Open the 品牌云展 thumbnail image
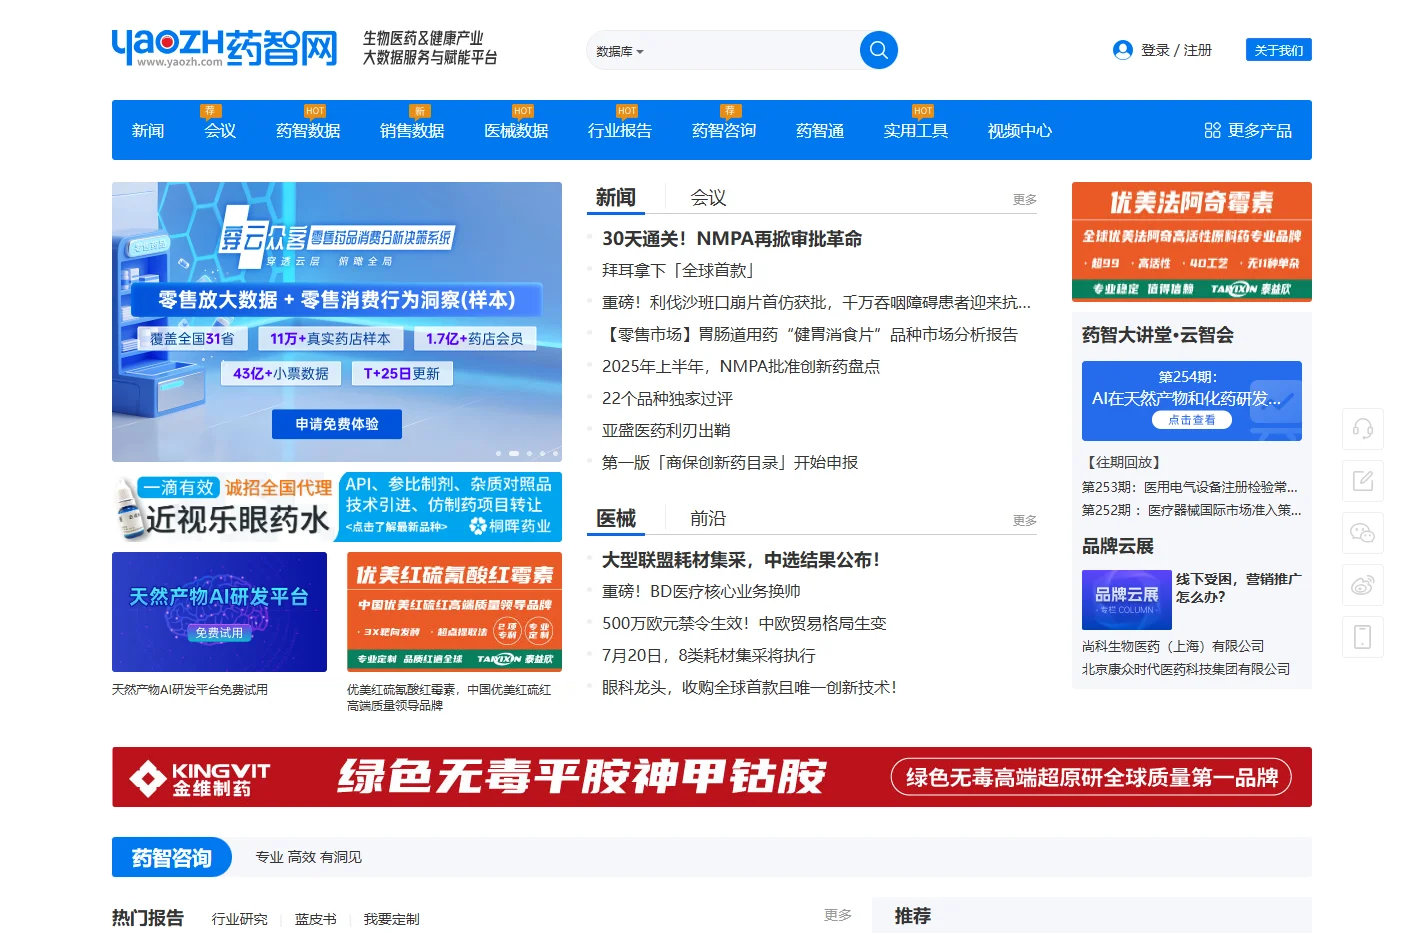Image resolution: width=1424 pixels, height=933 pixels. coord(1126,600)
